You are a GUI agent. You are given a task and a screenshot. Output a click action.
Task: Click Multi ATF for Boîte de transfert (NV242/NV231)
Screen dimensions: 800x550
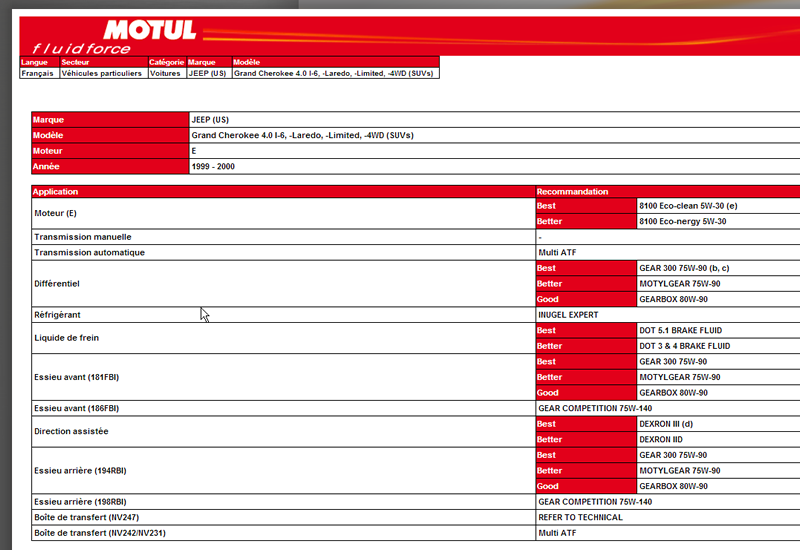point(557,533)
